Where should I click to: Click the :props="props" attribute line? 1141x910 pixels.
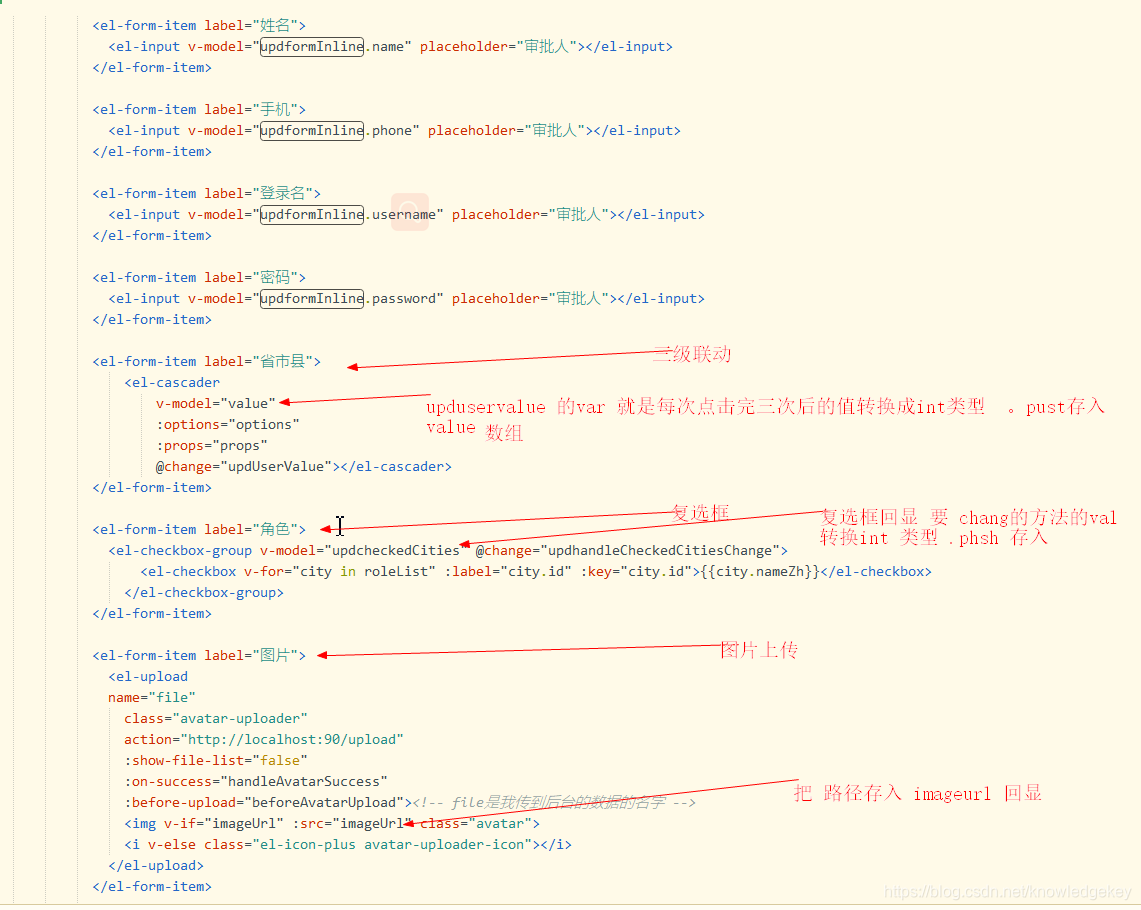212,445
